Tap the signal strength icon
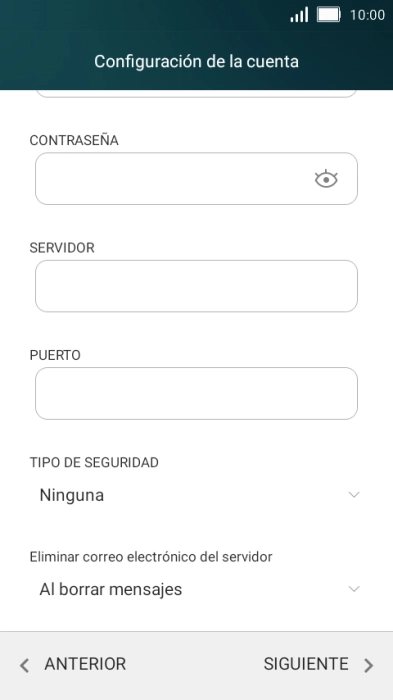393x700 pixels. click(299, 15)
